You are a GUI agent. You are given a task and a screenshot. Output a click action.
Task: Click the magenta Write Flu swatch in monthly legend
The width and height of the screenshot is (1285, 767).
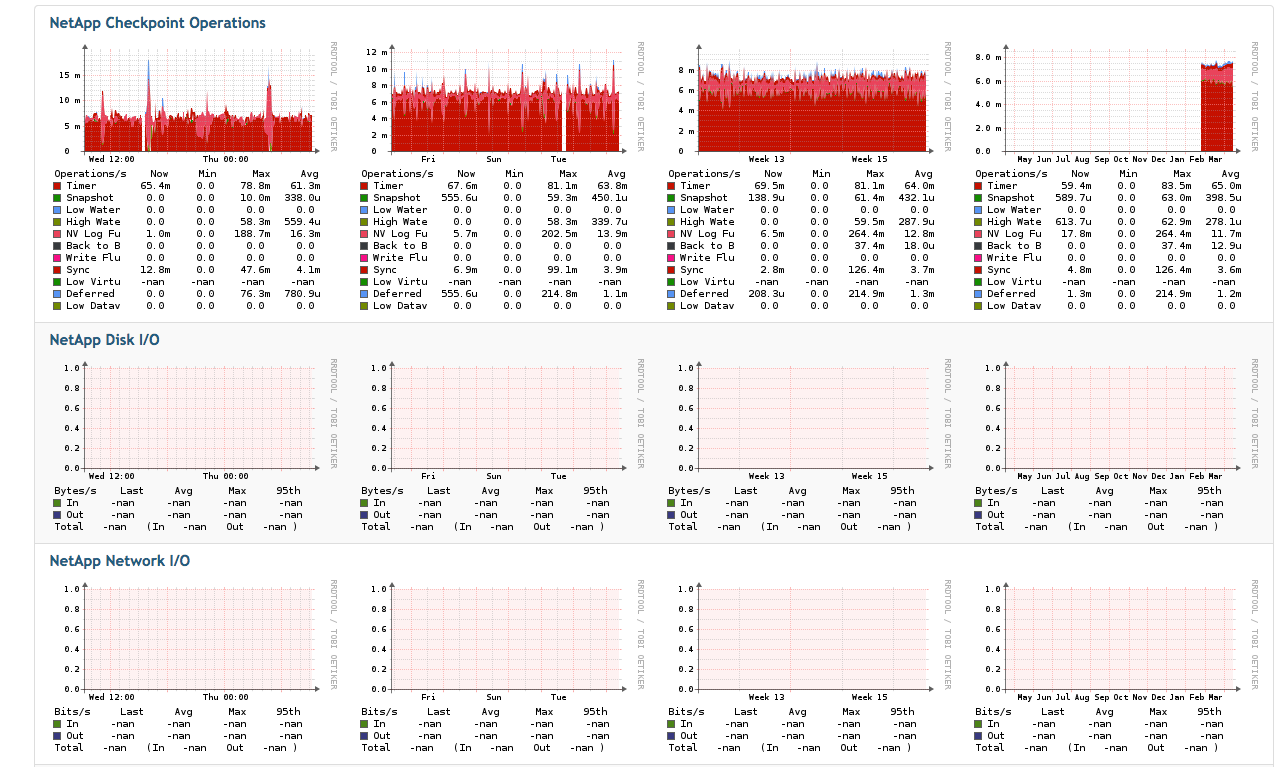click(x=672, y=258)
